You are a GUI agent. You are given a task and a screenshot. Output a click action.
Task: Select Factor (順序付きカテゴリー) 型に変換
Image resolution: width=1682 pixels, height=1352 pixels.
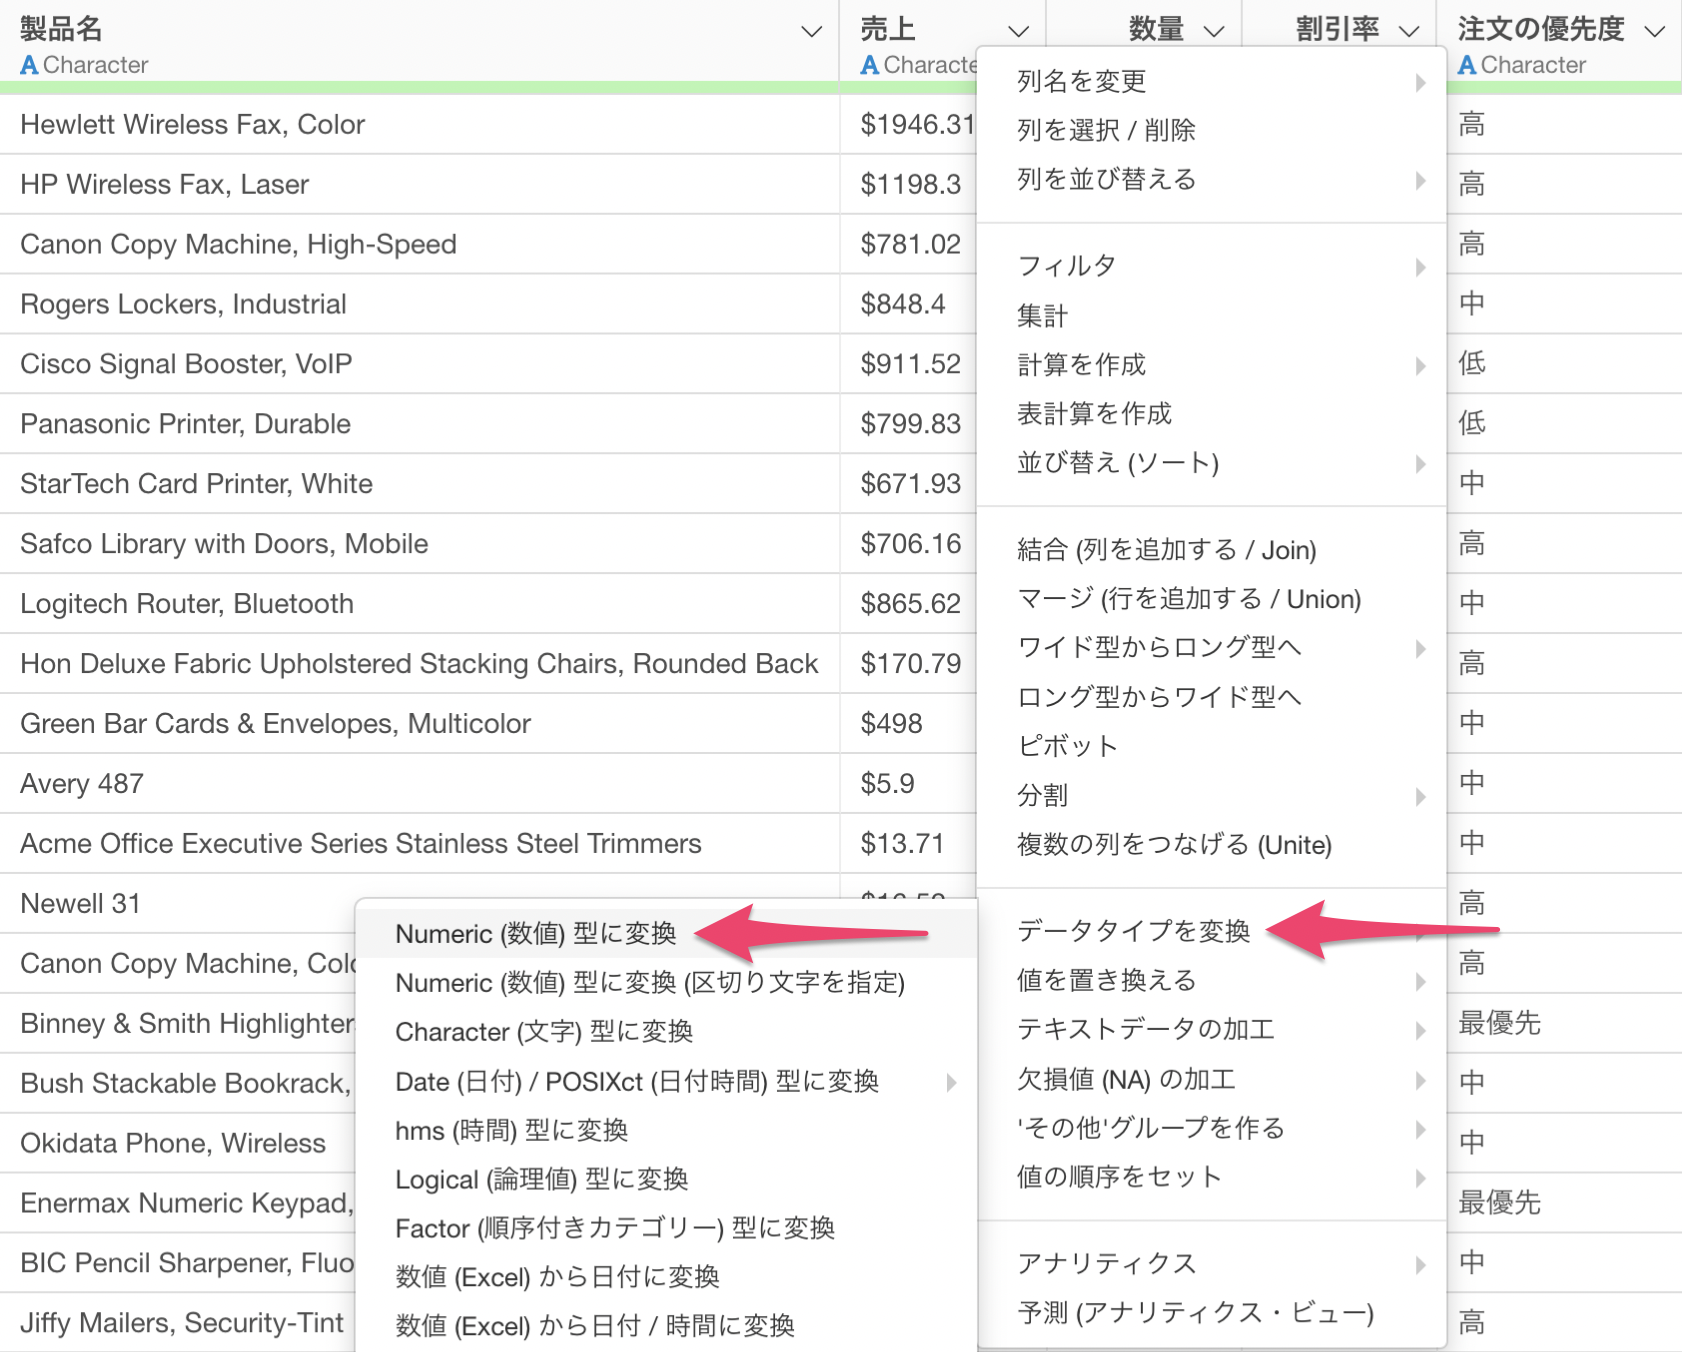pos(615,1229)
